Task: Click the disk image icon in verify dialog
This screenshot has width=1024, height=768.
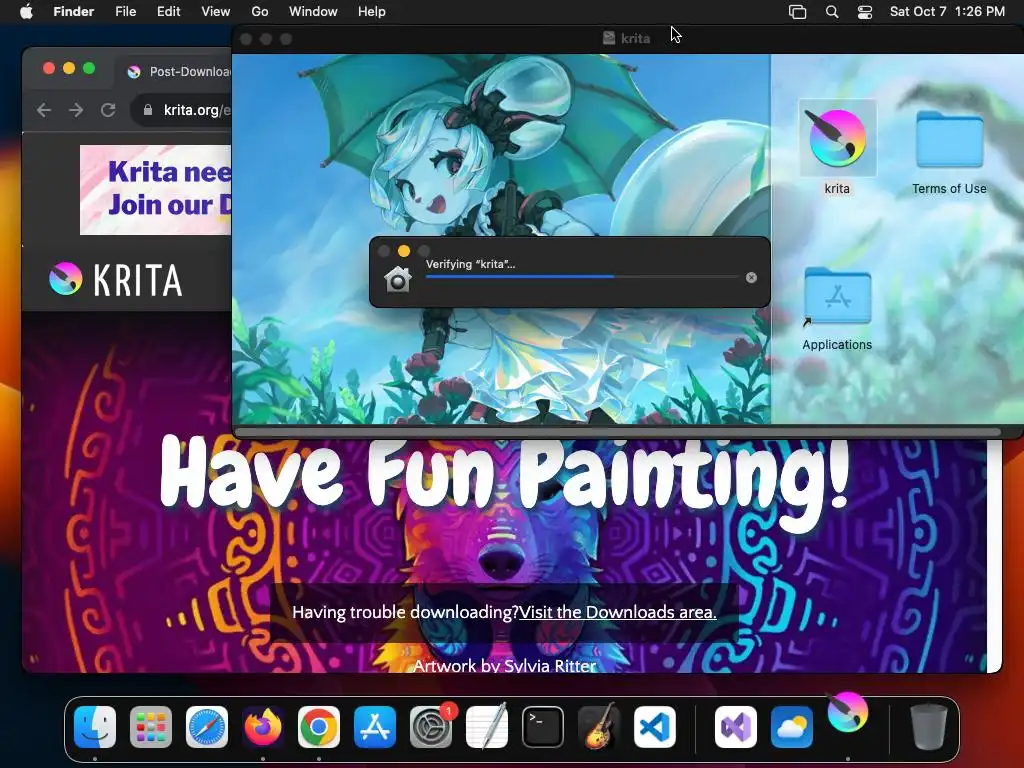Action: [x=398, y=279]
